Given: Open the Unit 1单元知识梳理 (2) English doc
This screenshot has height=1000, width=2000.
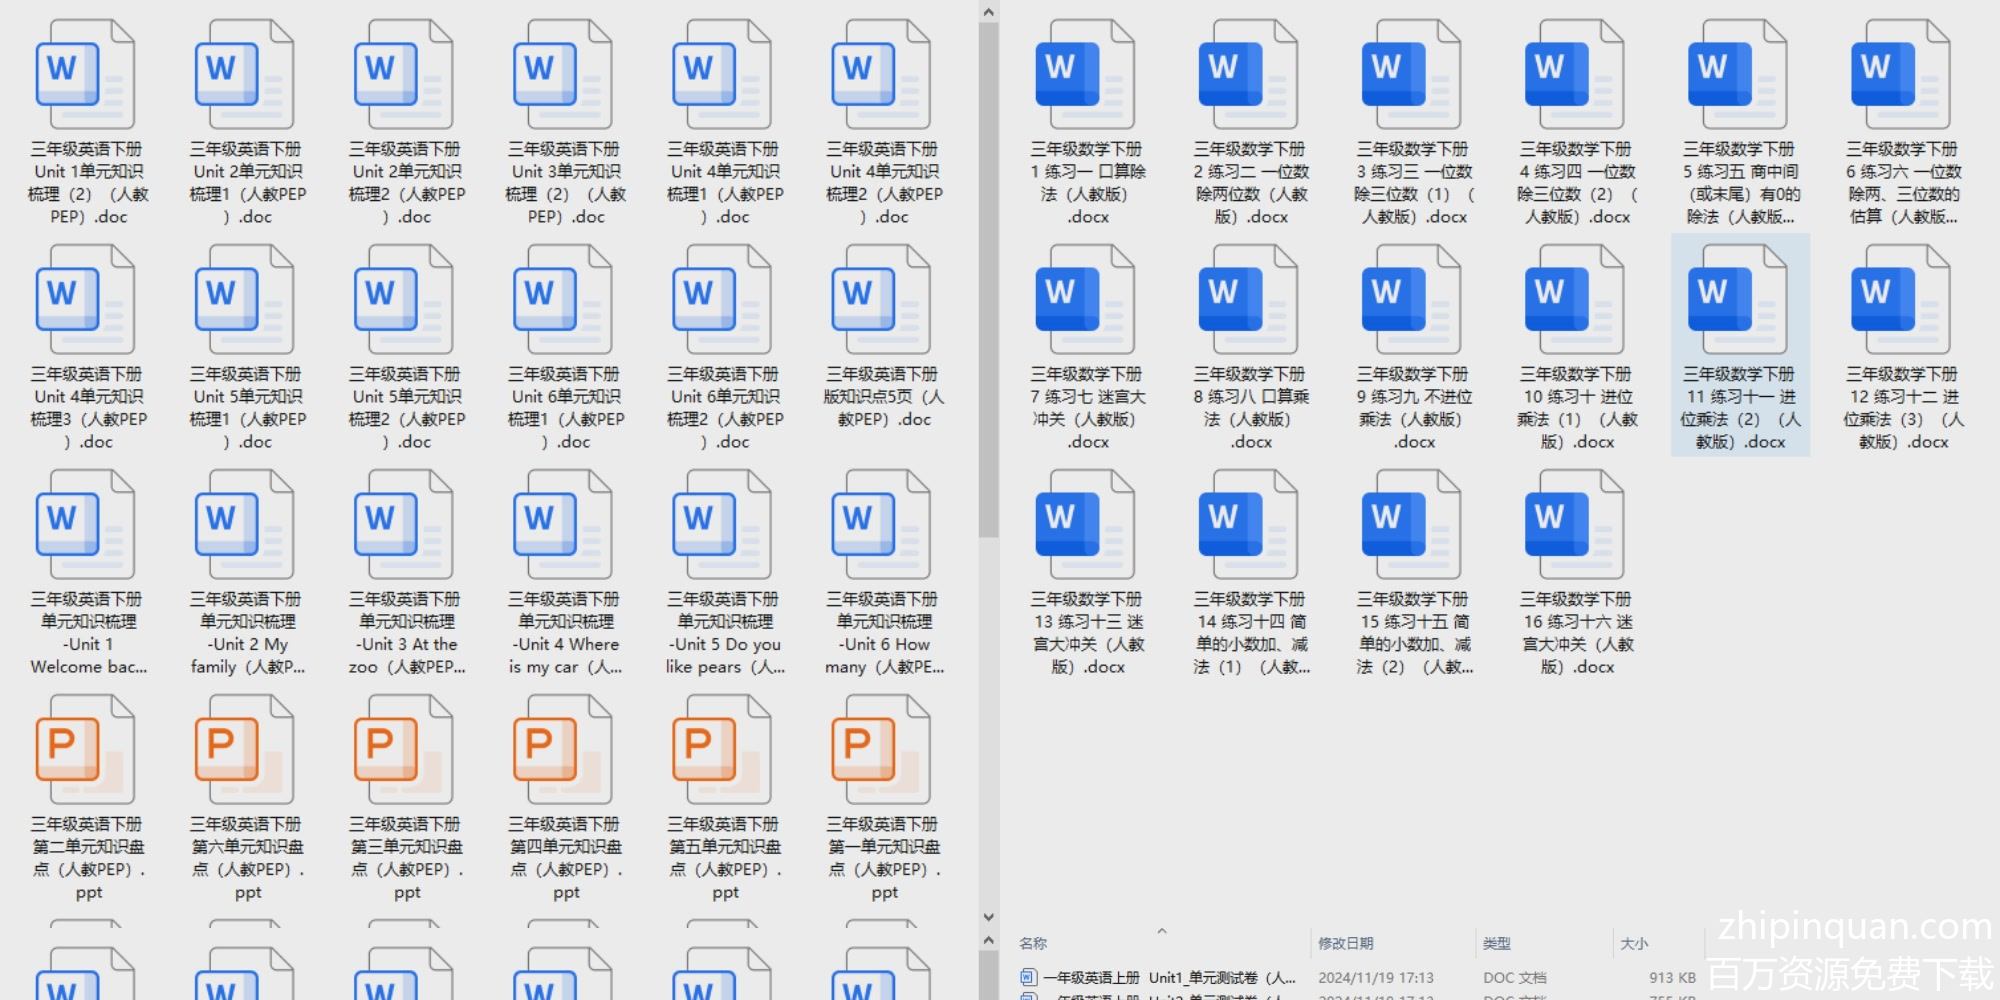Looking at the screenshot, I should coord(87,76).
